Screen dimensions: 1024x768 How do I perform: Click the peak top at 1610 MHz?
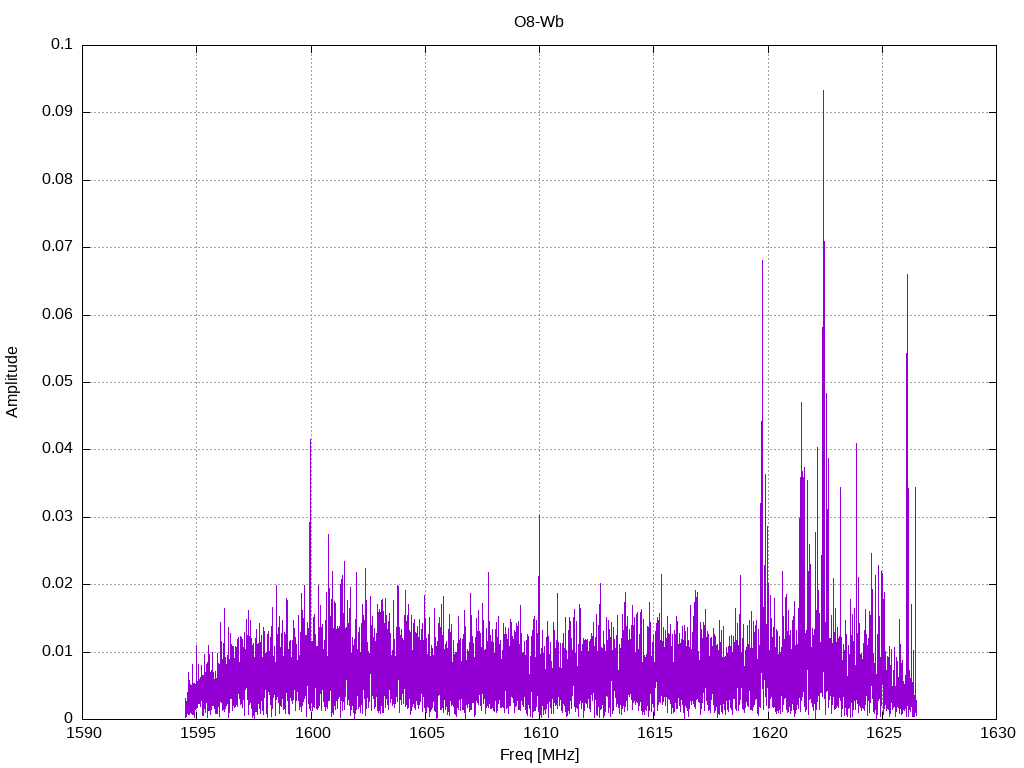pyautogui.click(x=539, y=516)
